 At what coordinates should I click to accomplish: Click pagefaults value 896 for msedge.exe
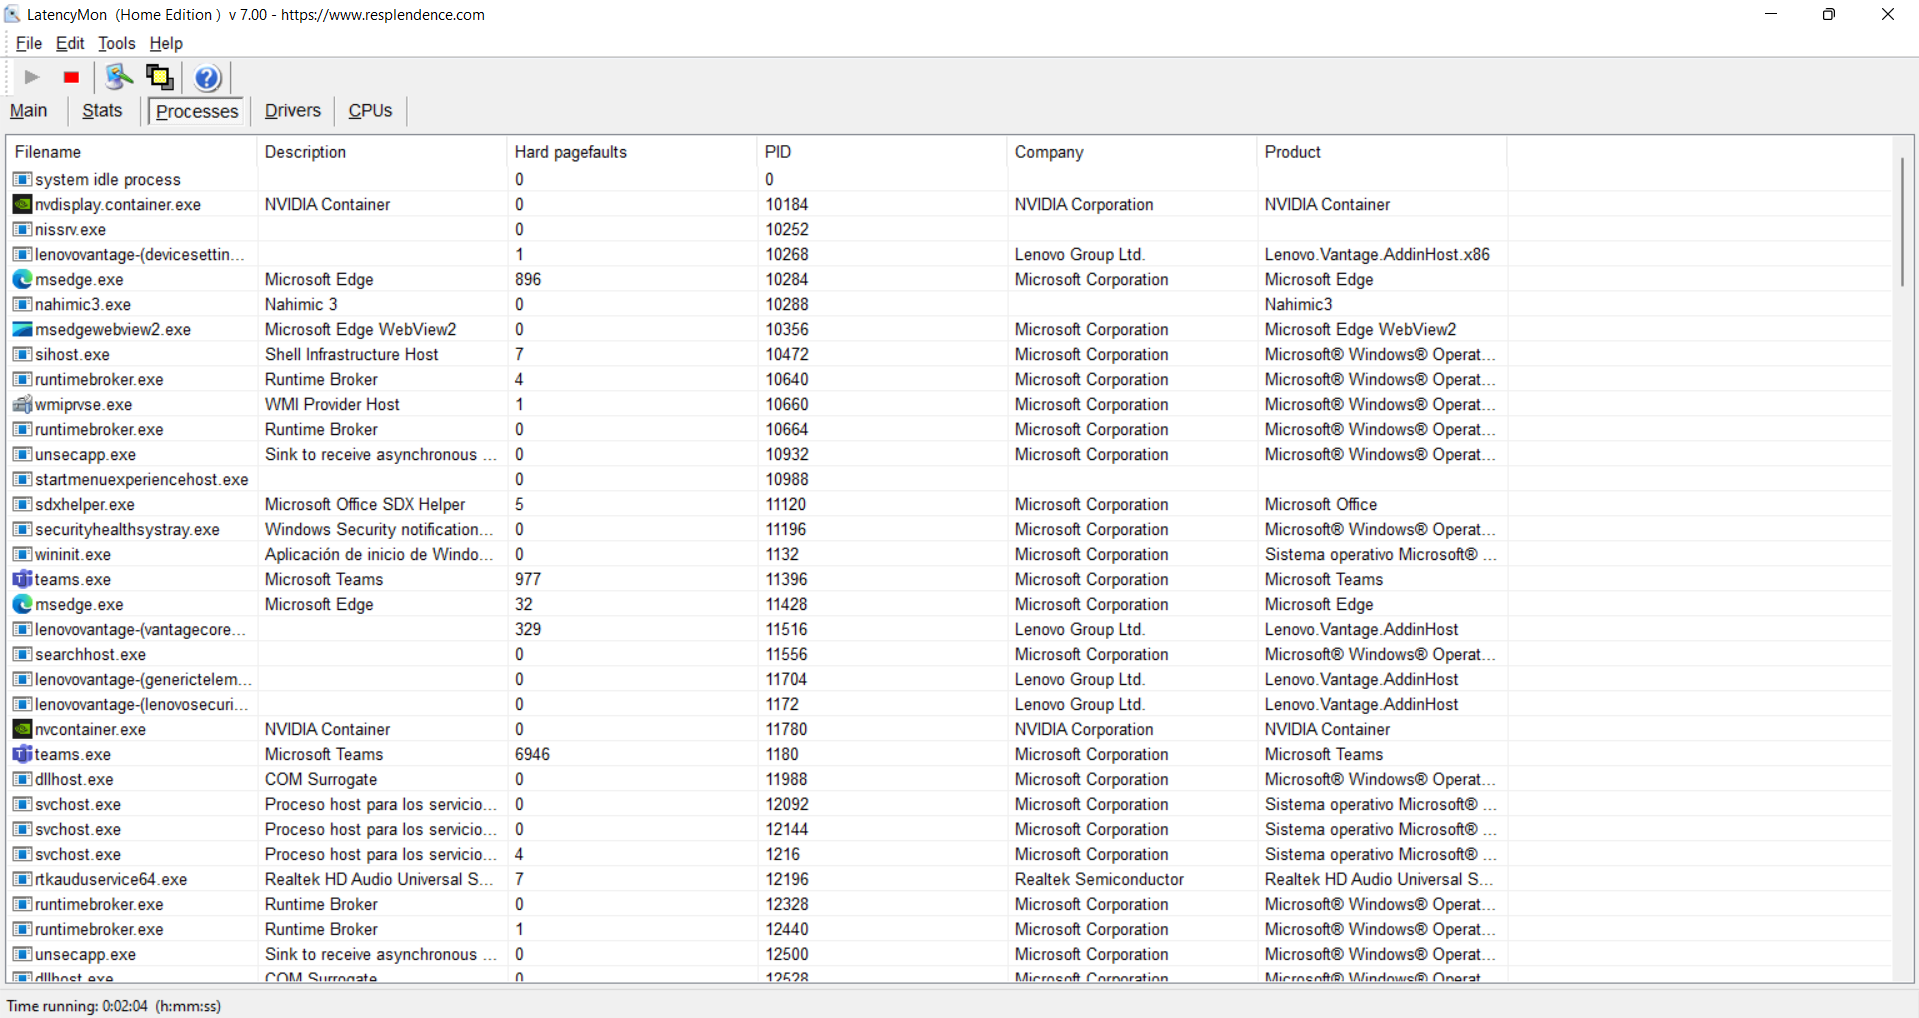pos(528,279)
